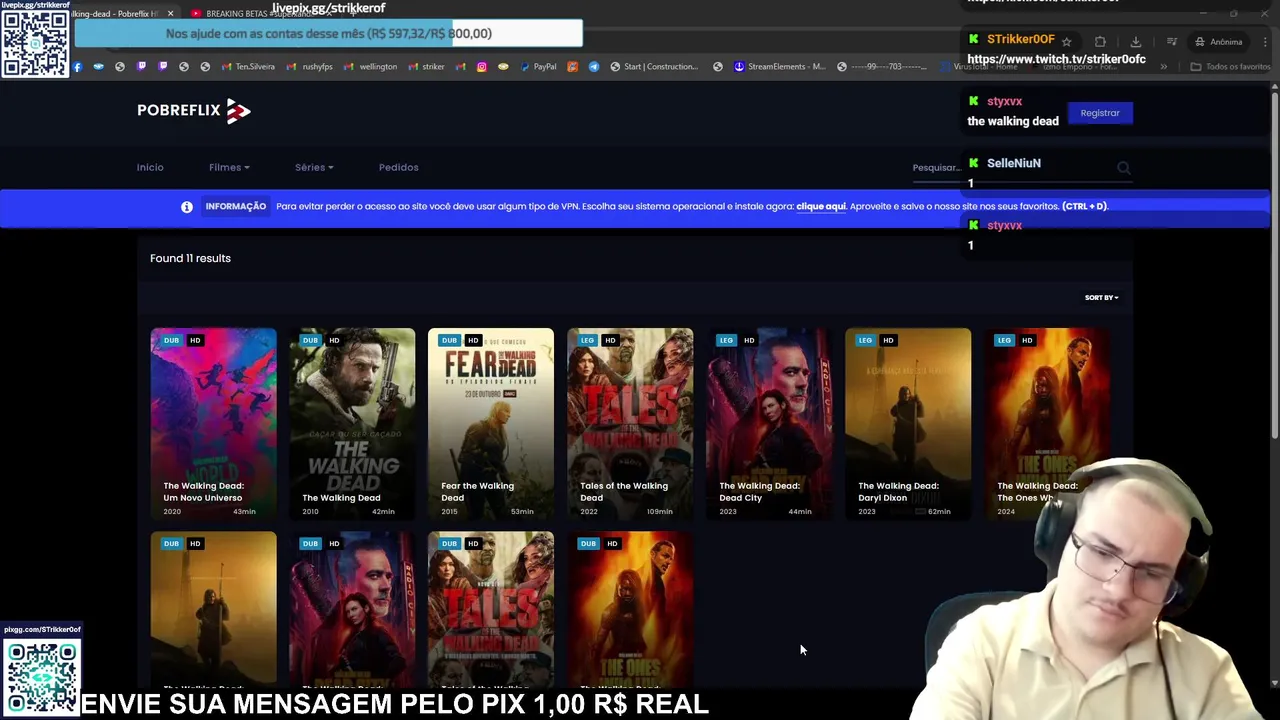Open the Telegram bookmark icon
Viewport: 1280px width, 720px height.
[x=593, y=67]
